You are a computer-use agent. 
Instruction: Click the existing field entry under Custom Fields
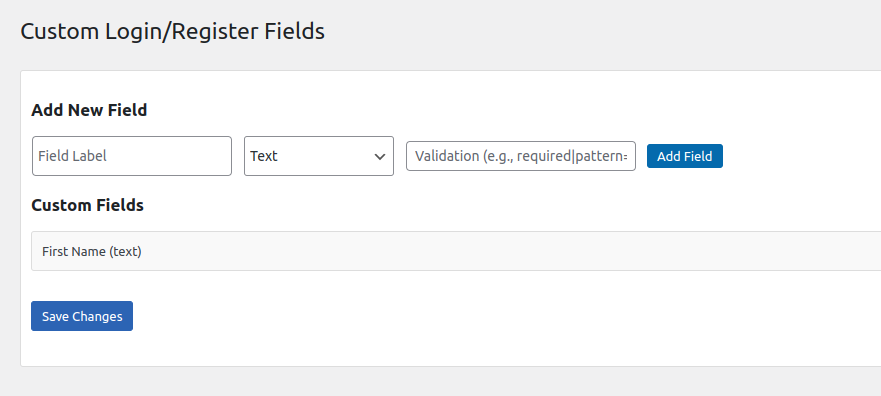tap(456, 251)
